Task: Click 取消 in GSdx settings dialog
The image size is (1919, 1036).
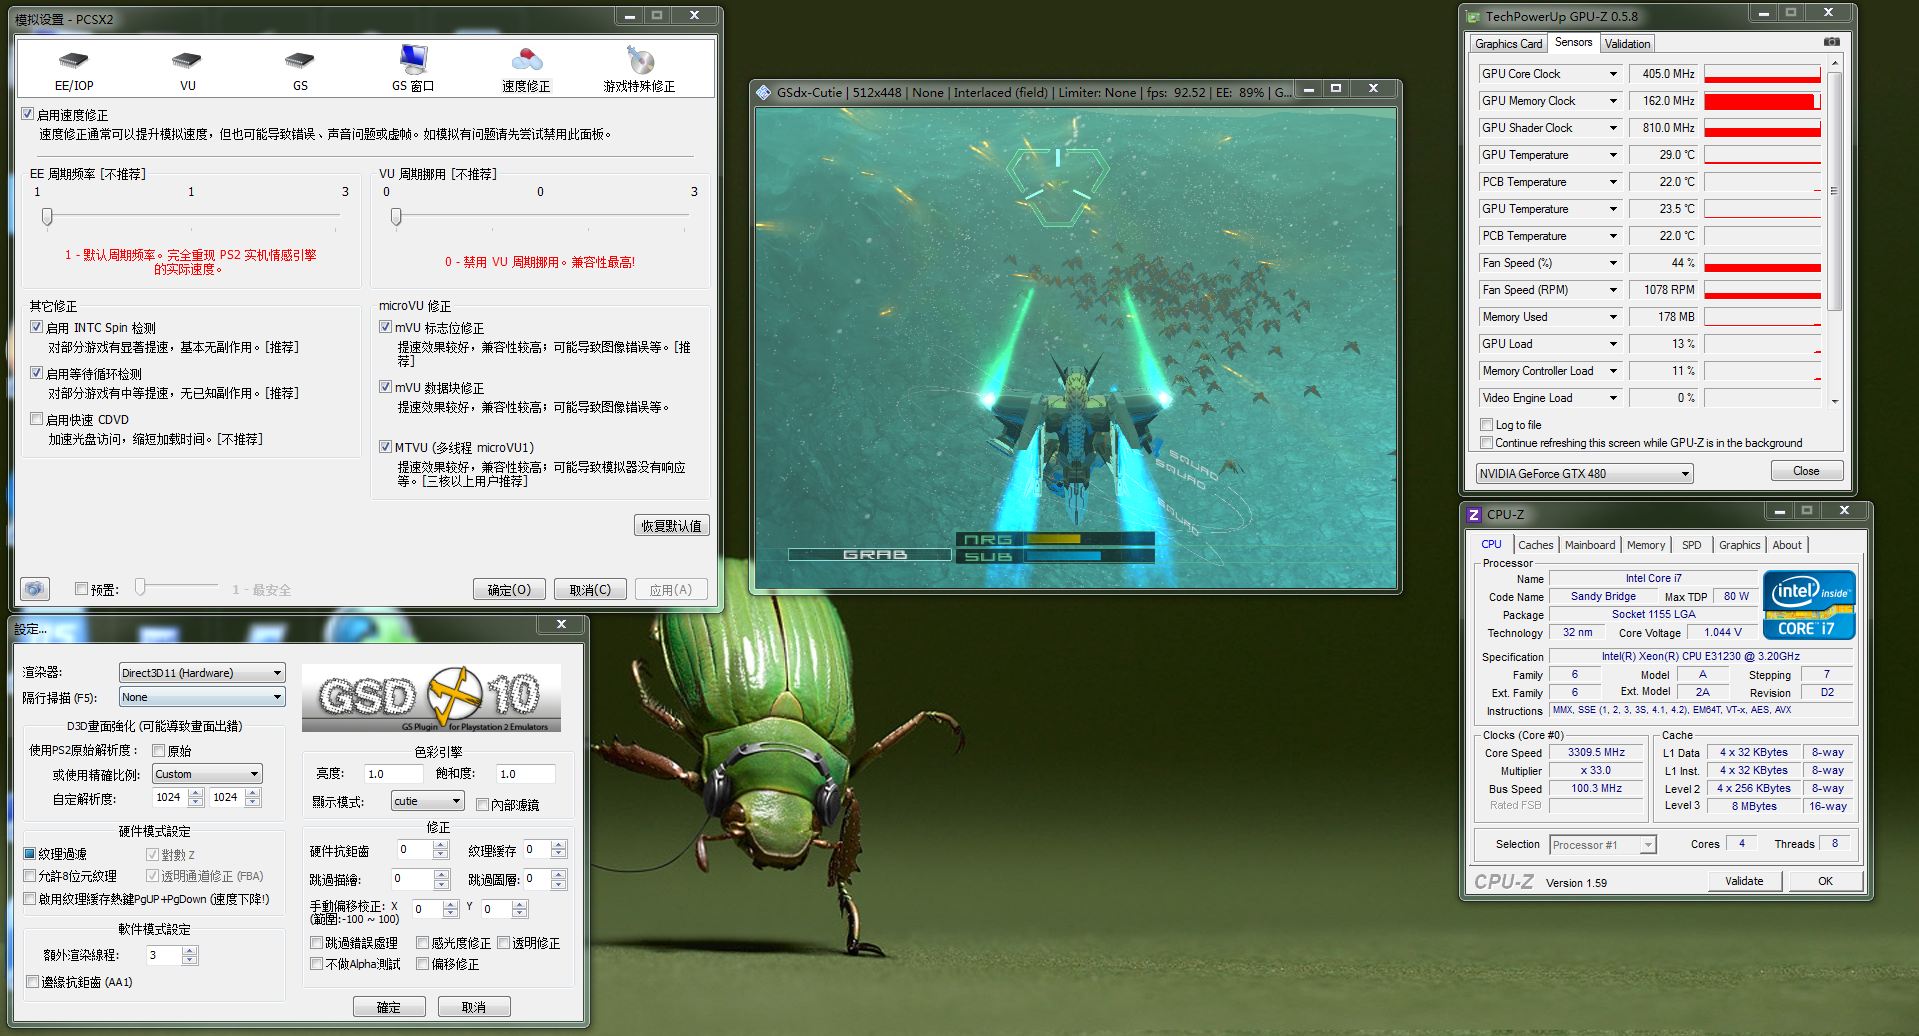Action: tap(474, 1007)
